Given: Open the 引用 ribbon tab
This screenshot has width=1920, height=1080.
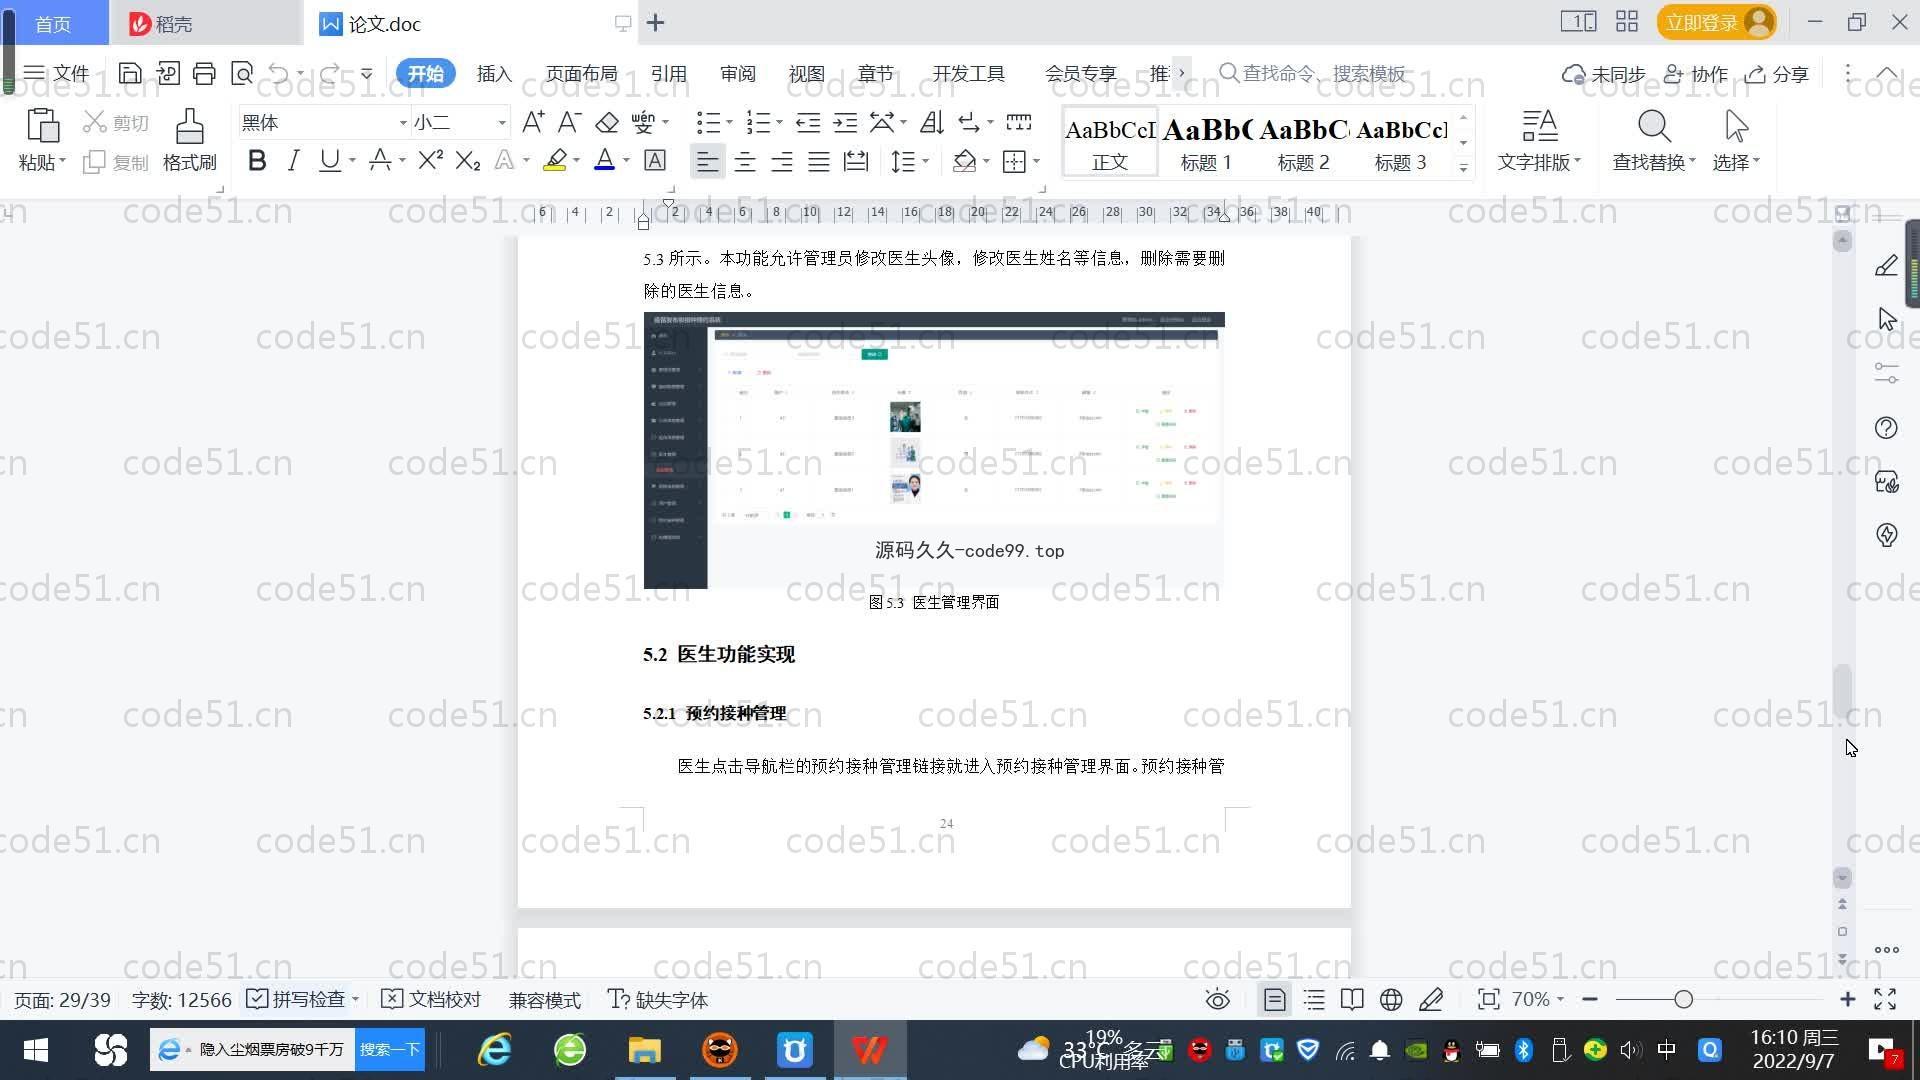Looking at the screenshot, I should point(668,73).
